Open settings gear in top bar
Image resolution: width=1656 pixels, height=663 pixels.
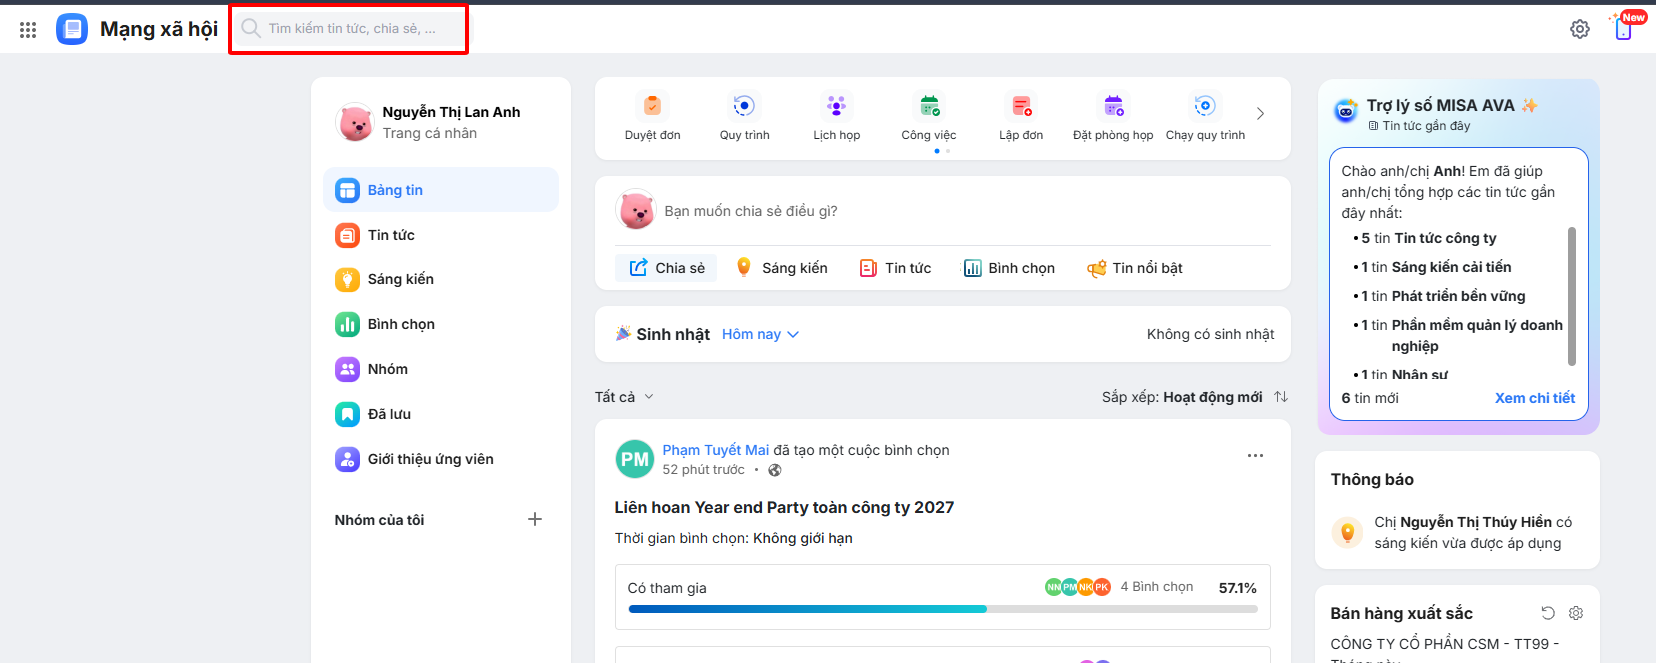pos(1580,29)
